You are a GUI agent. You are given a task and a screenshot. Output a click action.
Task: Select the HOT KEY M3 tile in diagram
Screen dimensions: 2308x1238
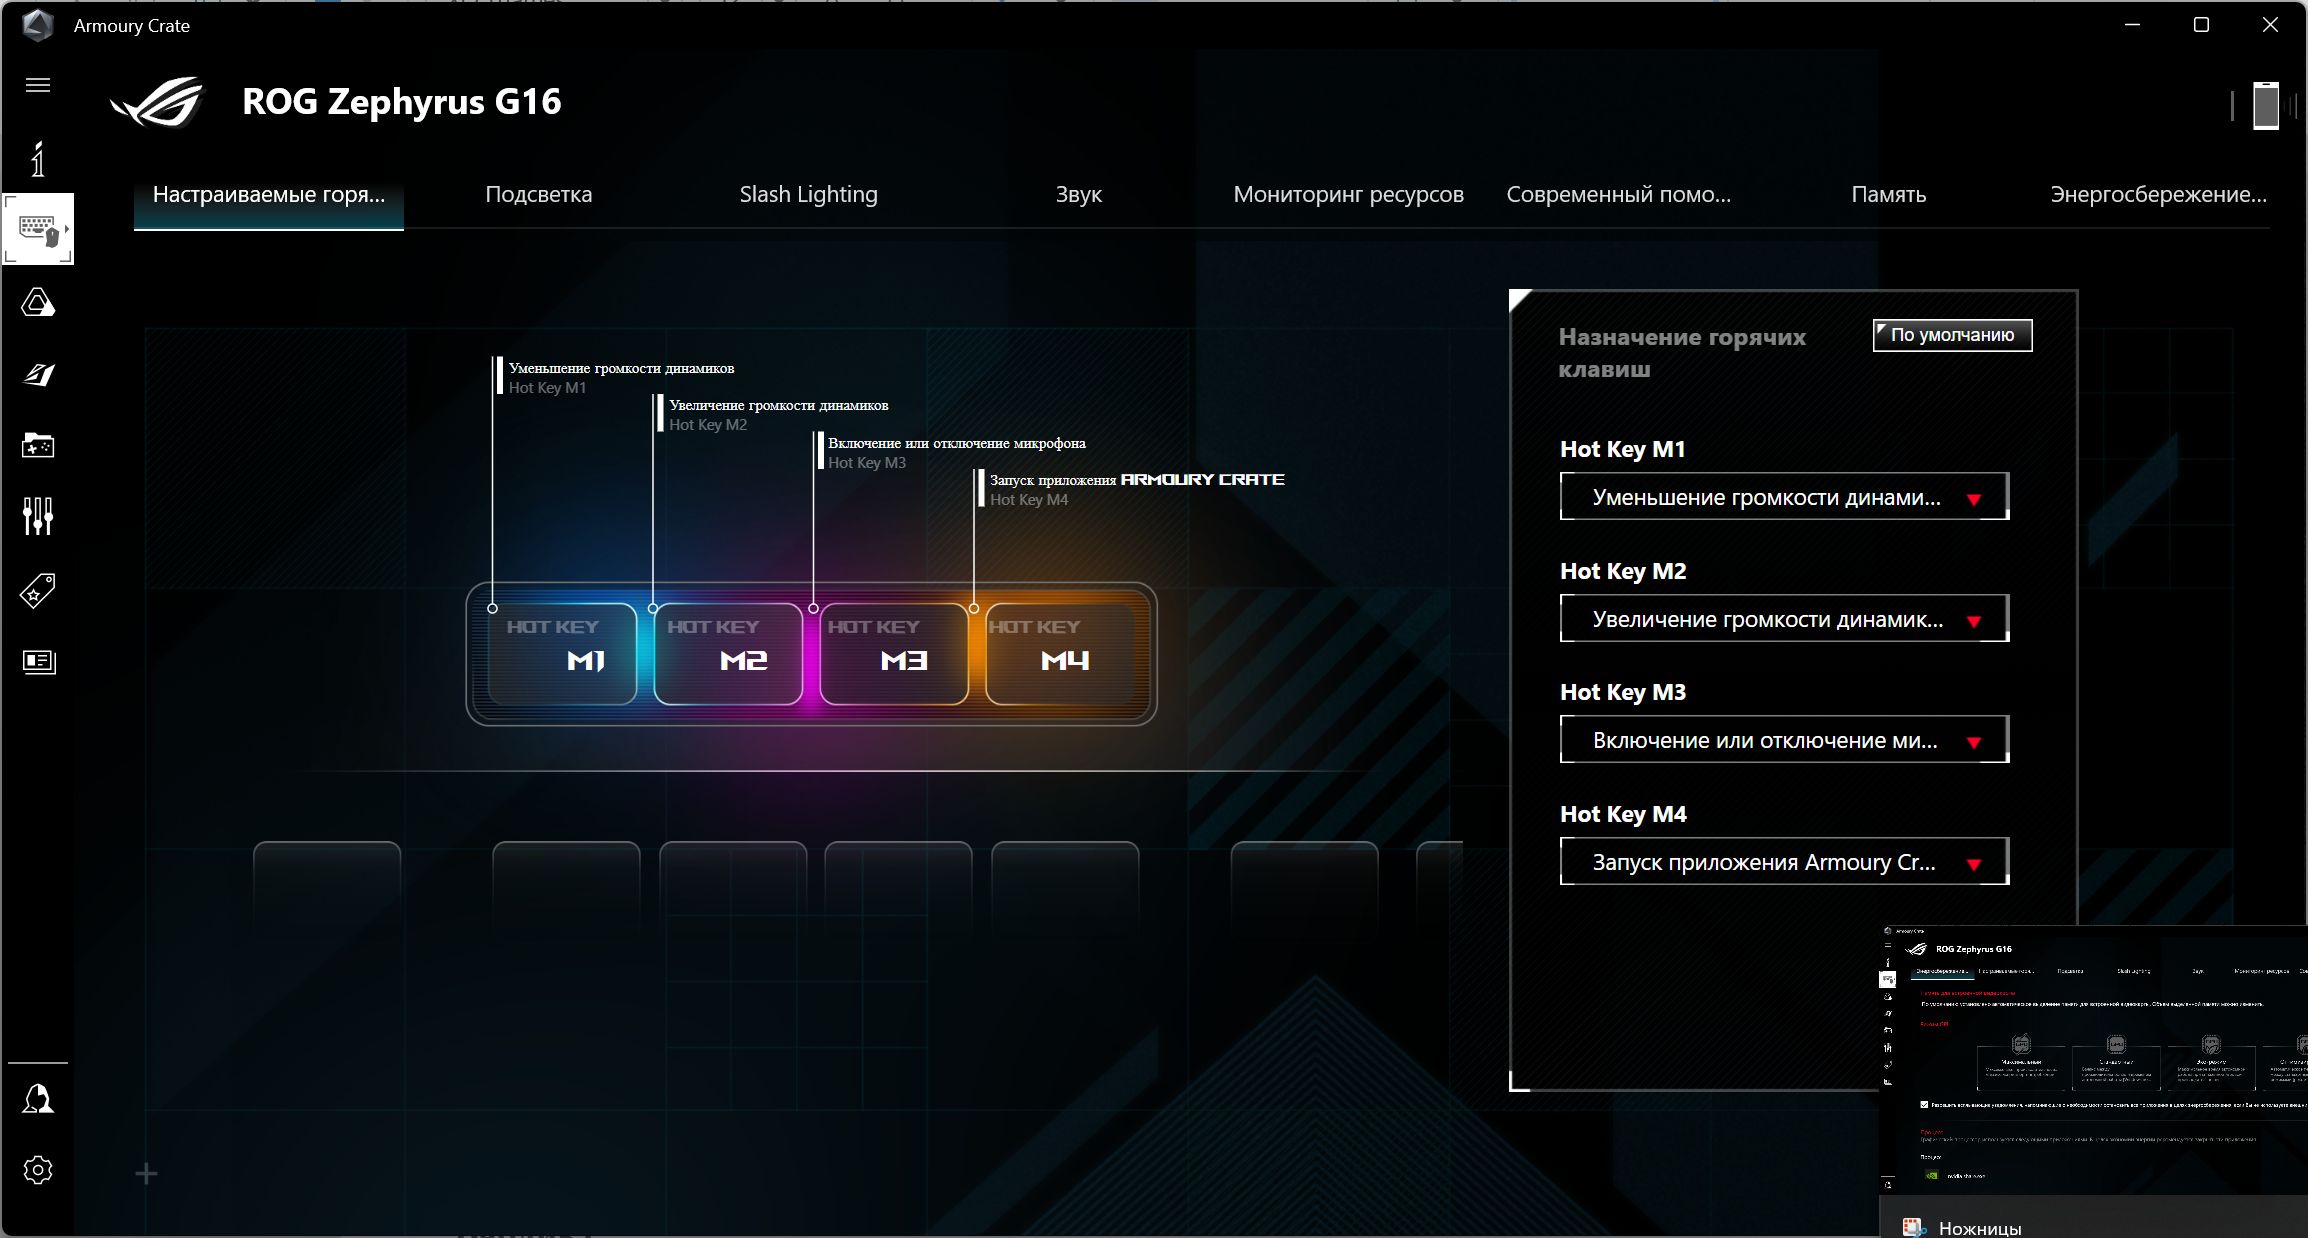(x=894, y=654)
